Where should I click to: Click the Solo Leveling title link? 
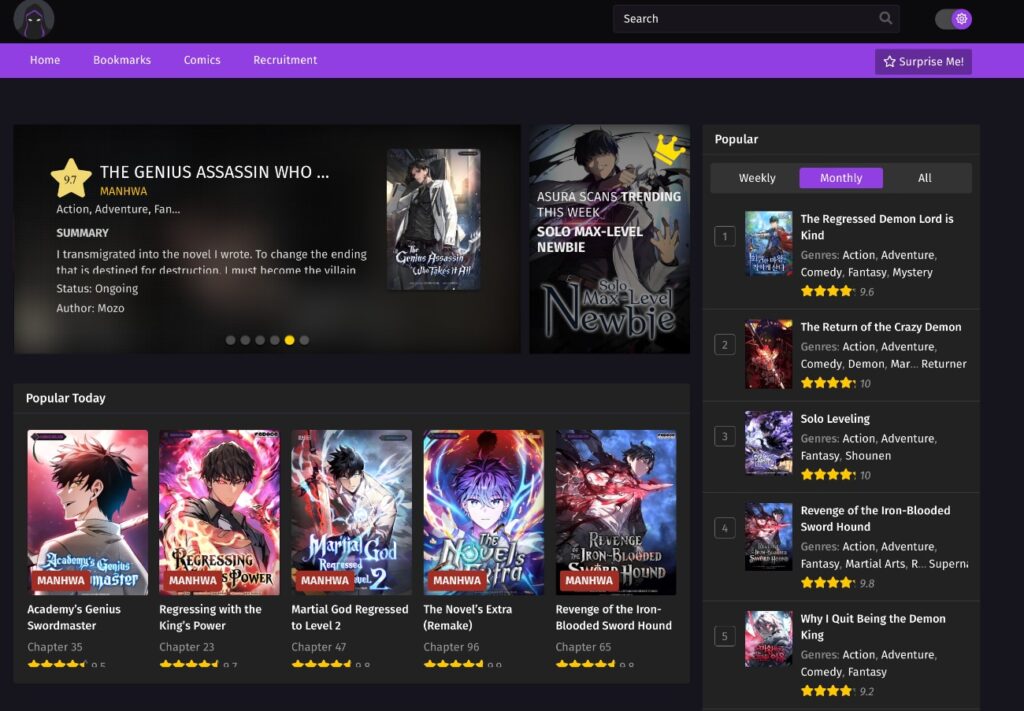coord(835,419)
